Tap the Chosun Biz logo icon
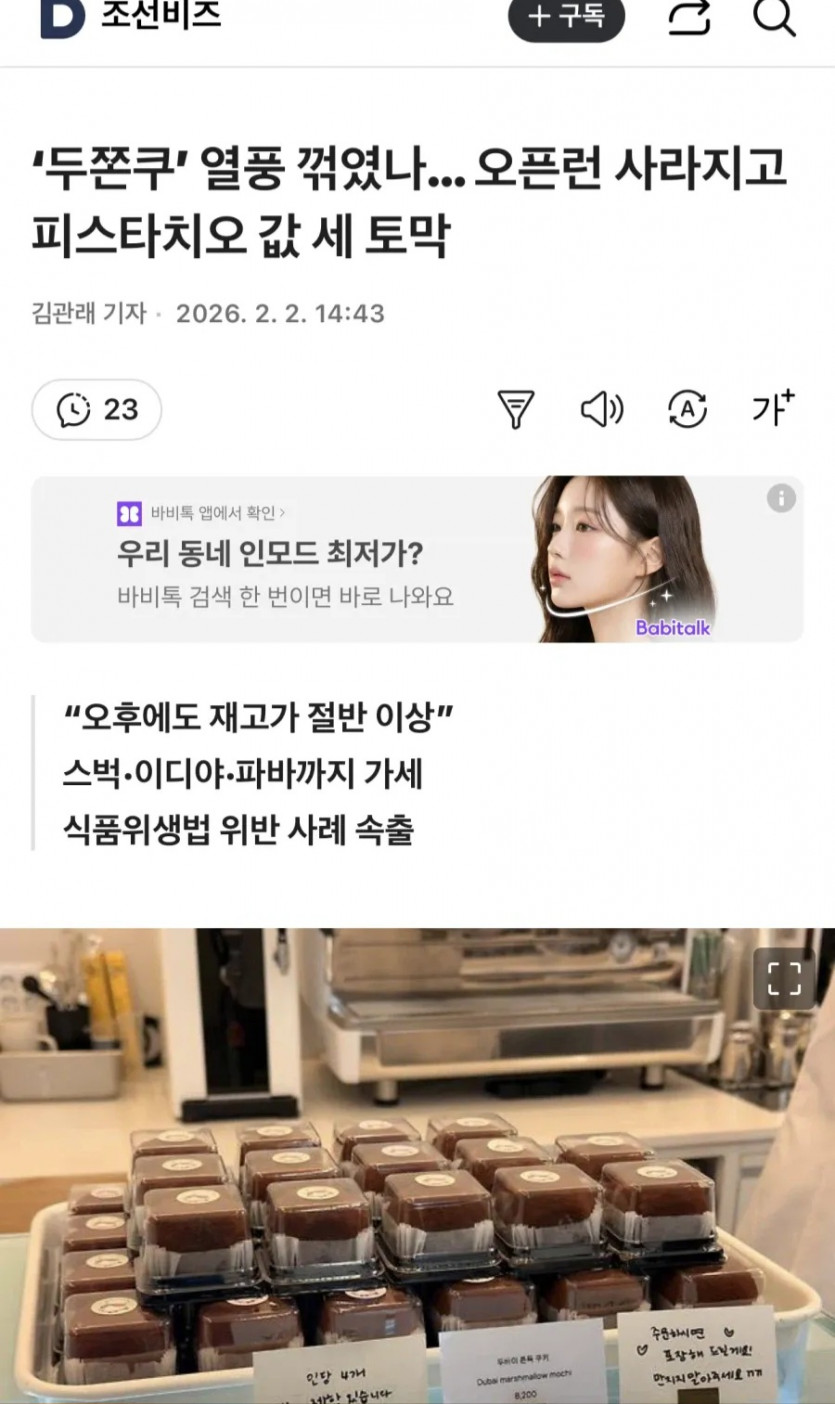The width and height of the screenshot is (835, 1404). coord(63,18)
